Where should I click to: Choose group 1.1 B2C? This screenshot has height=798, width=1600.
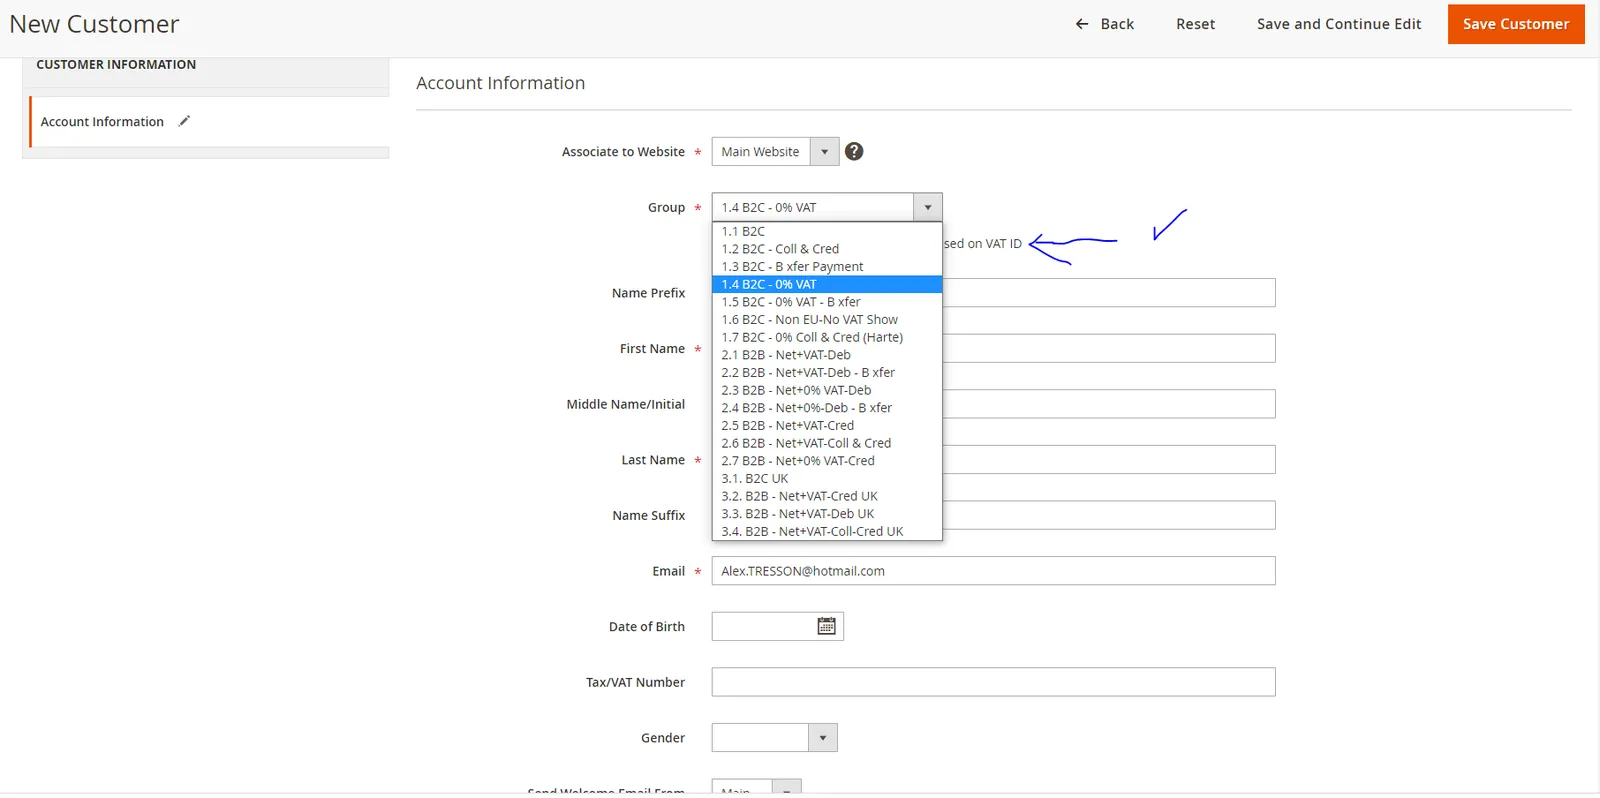(827, 231)
